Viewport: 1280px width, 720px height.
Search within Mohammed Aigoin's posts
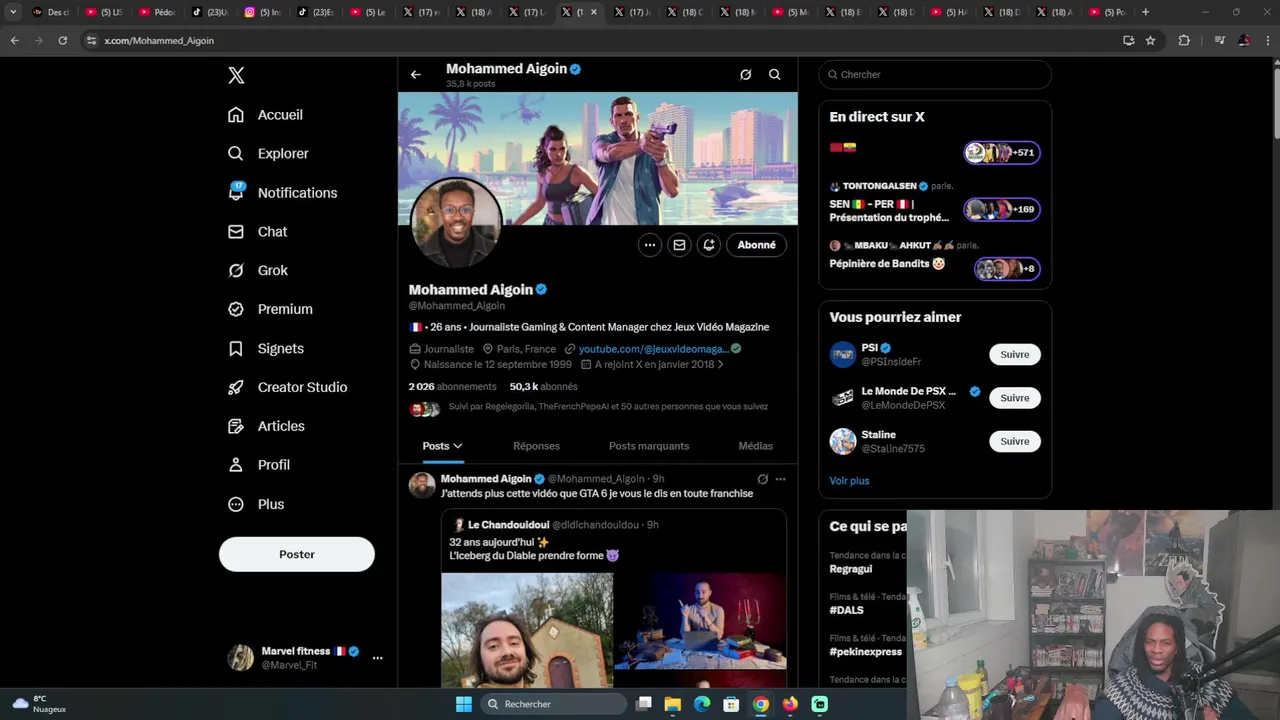point(775,75)
